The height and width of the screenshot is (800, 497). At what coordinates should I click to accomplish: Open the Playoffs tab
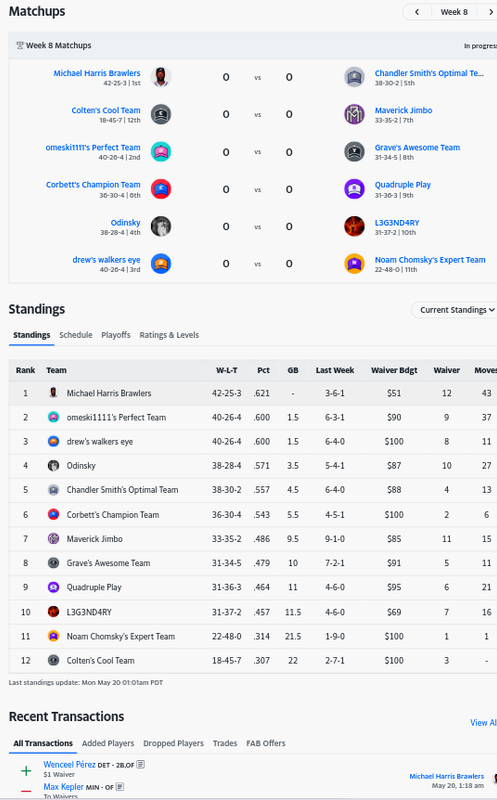coord(116,335)
